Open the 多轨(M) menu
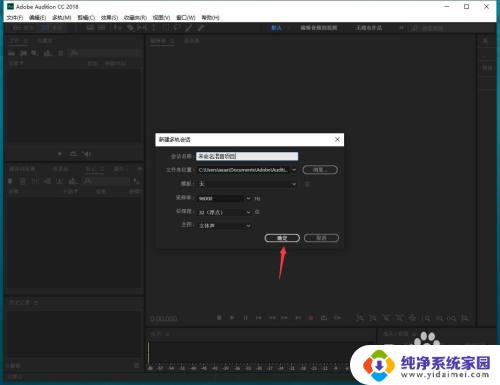The width and height of the screenshot is (500, 385). [x=62, y=17]
